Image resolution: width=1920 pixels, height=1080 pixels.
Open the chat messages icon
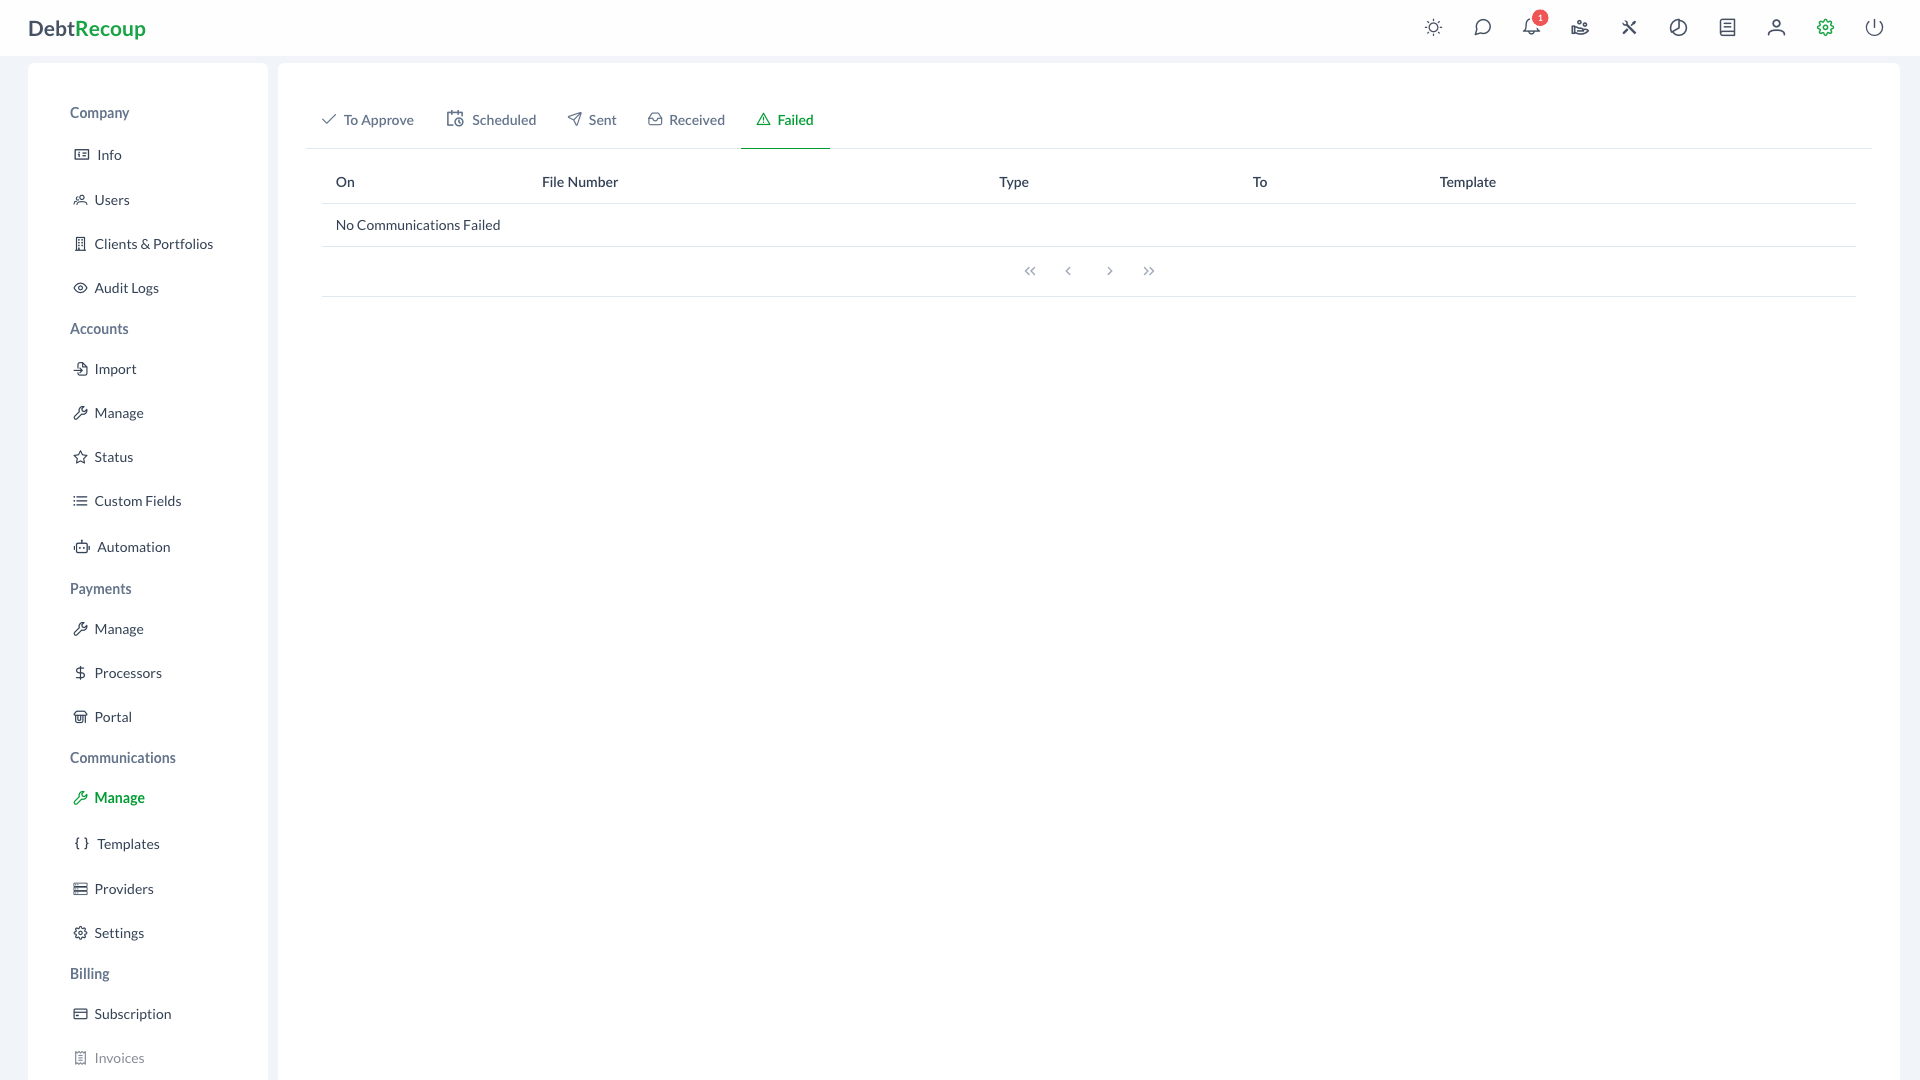[x=1482, y=28]
